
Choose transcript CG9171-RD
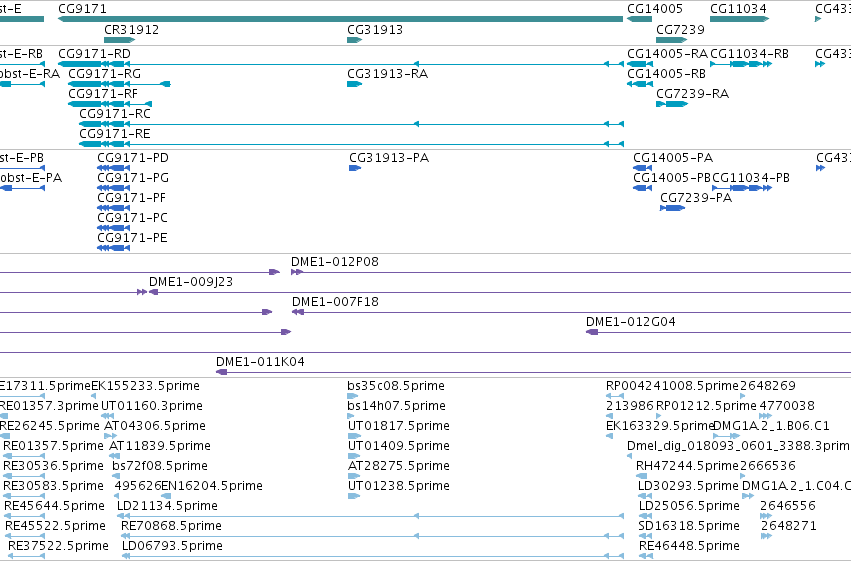click(94, 54)
